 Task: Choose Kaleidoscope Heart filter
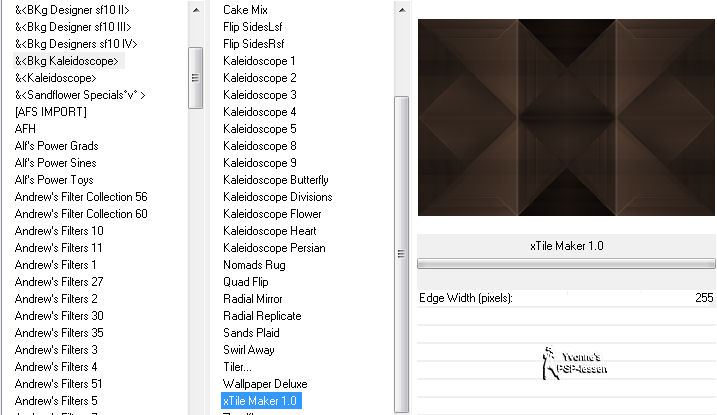pos(270,231)
